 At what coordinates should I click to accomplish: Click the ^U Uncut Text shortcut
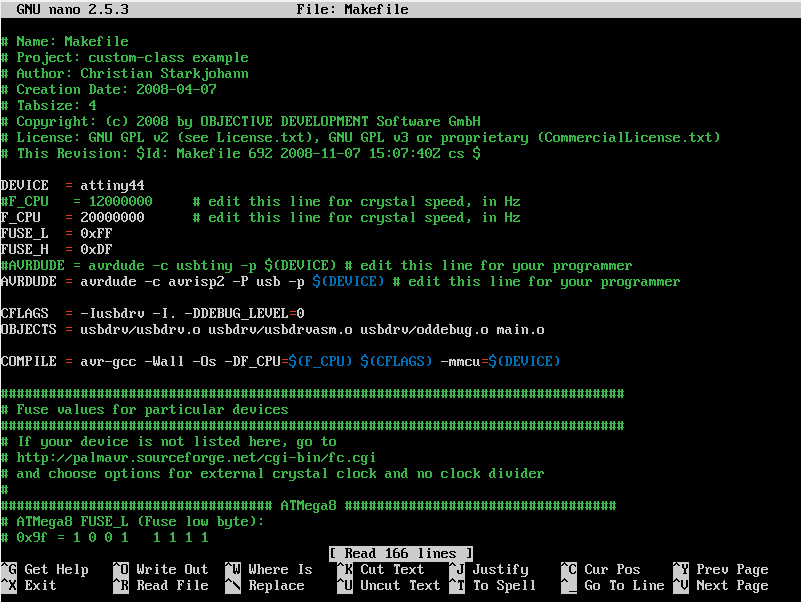(x=389, y=586)
